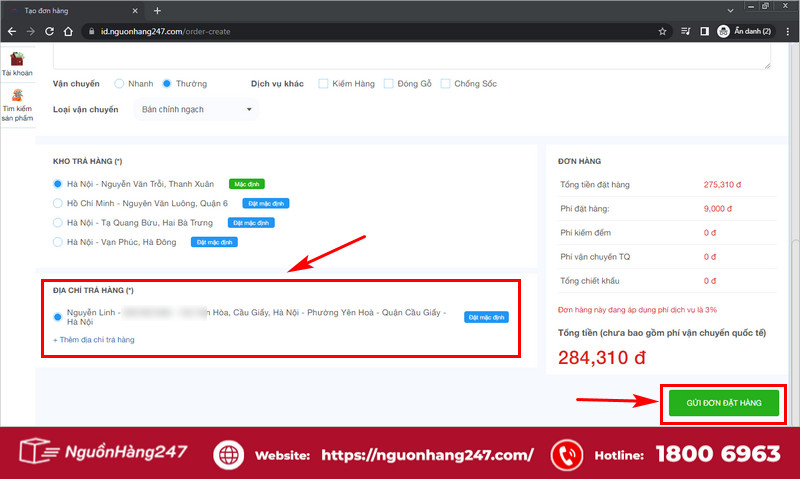The width and height of the screenshot is (800, 479).
Task: Open browser three-dot menu
Action: click(x=787, y=31)
